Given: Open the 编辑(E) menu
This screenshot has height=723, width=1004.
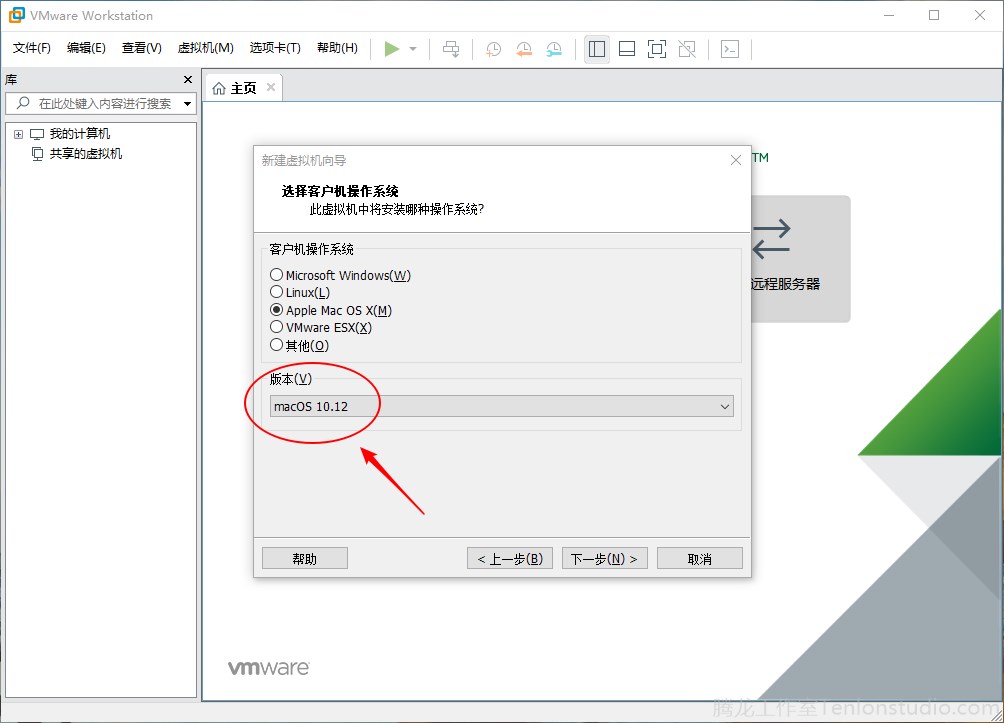Looking at the screenshot, I should click(86, 48).
